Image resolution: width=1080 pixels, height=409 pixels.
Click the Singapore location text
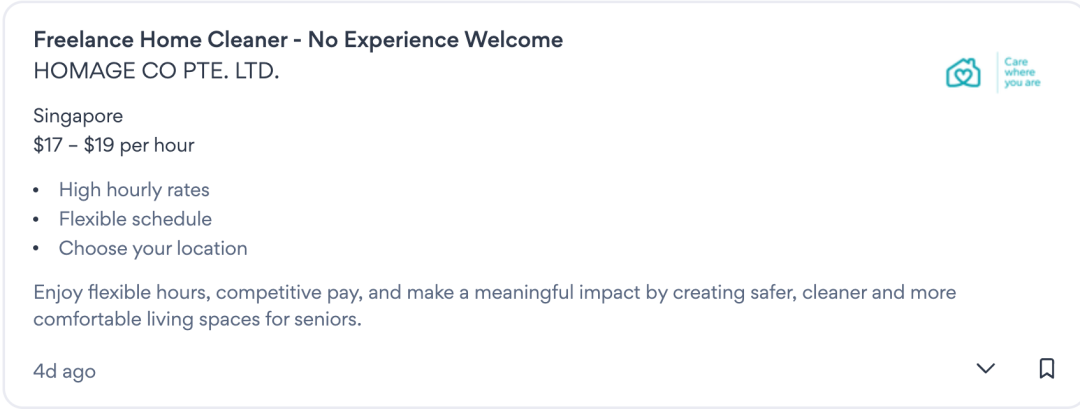(78, 116)
